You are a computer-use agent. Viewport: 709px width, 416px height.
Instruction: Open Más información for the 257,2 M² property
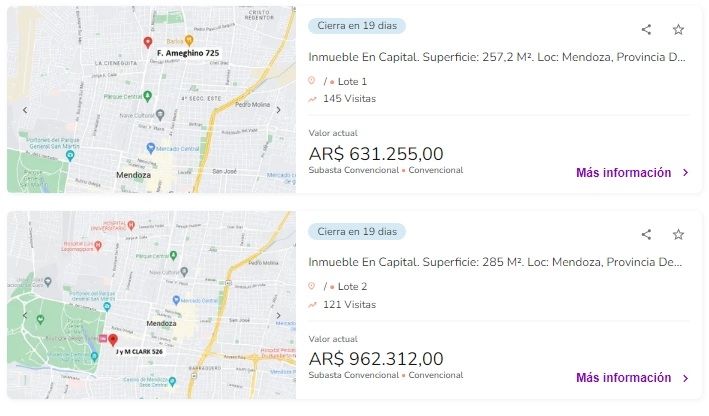click(x=632, y=173)
